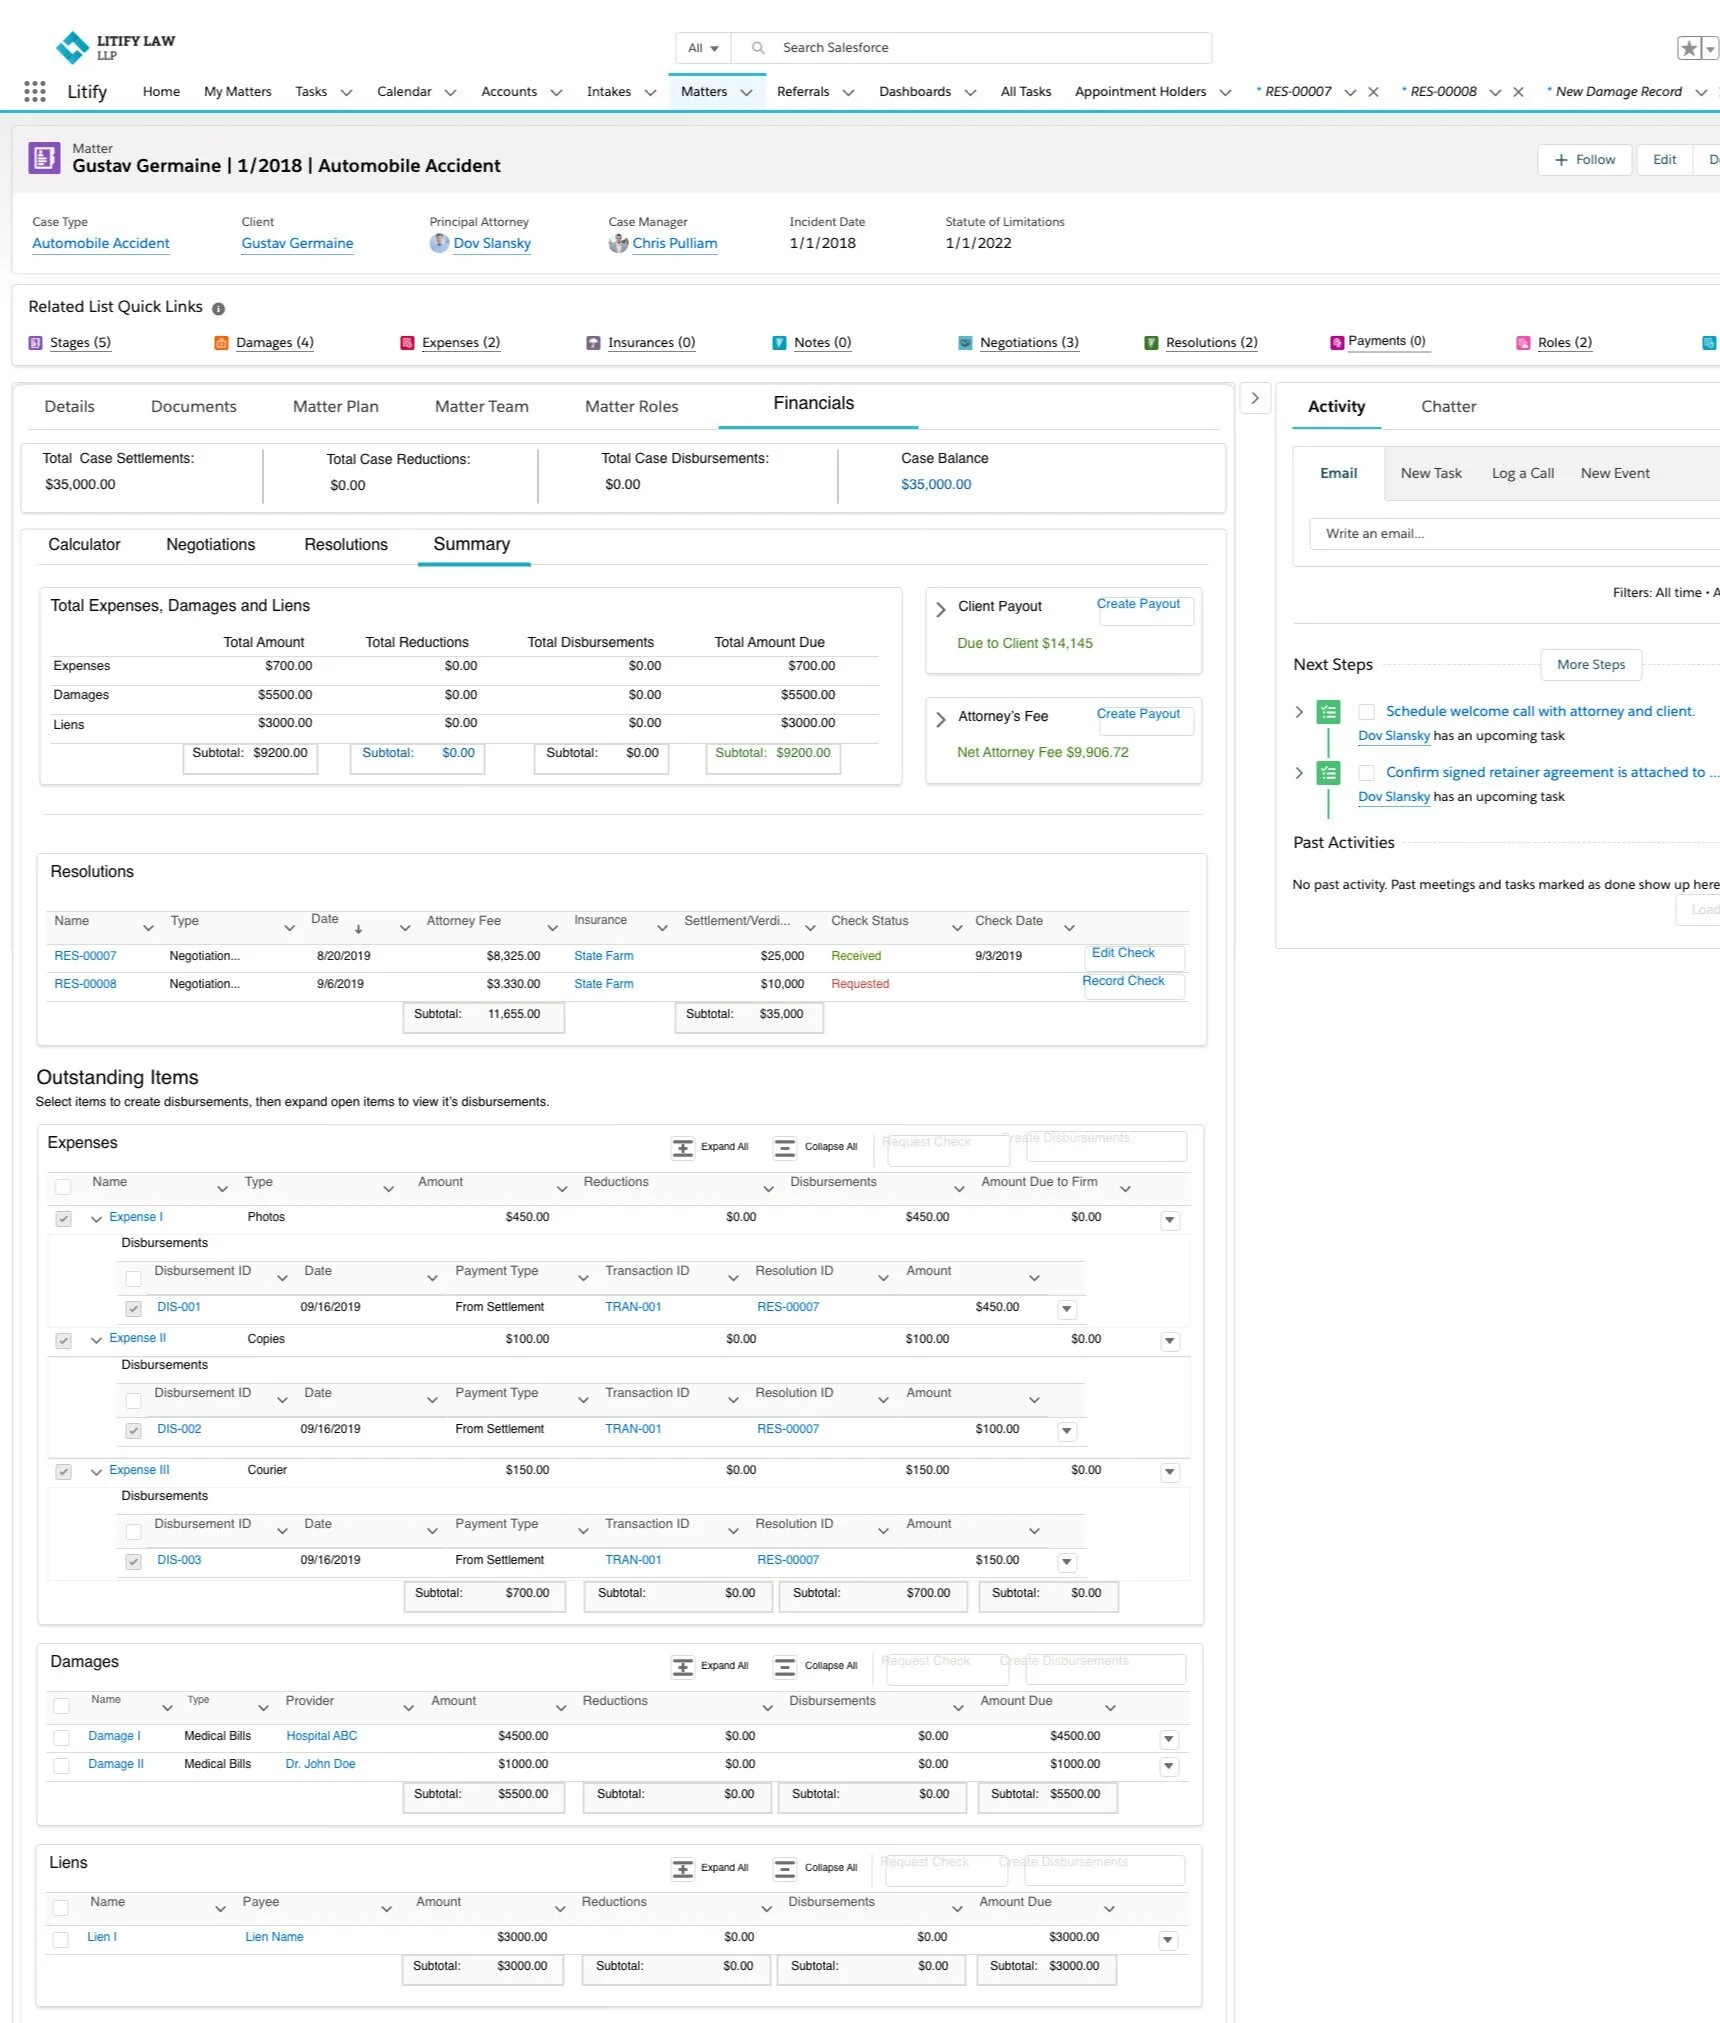This screenshot has width=1720, height=2023.
Task: Open the Negotiations sub-tab
Action: (x=210, y=545)
